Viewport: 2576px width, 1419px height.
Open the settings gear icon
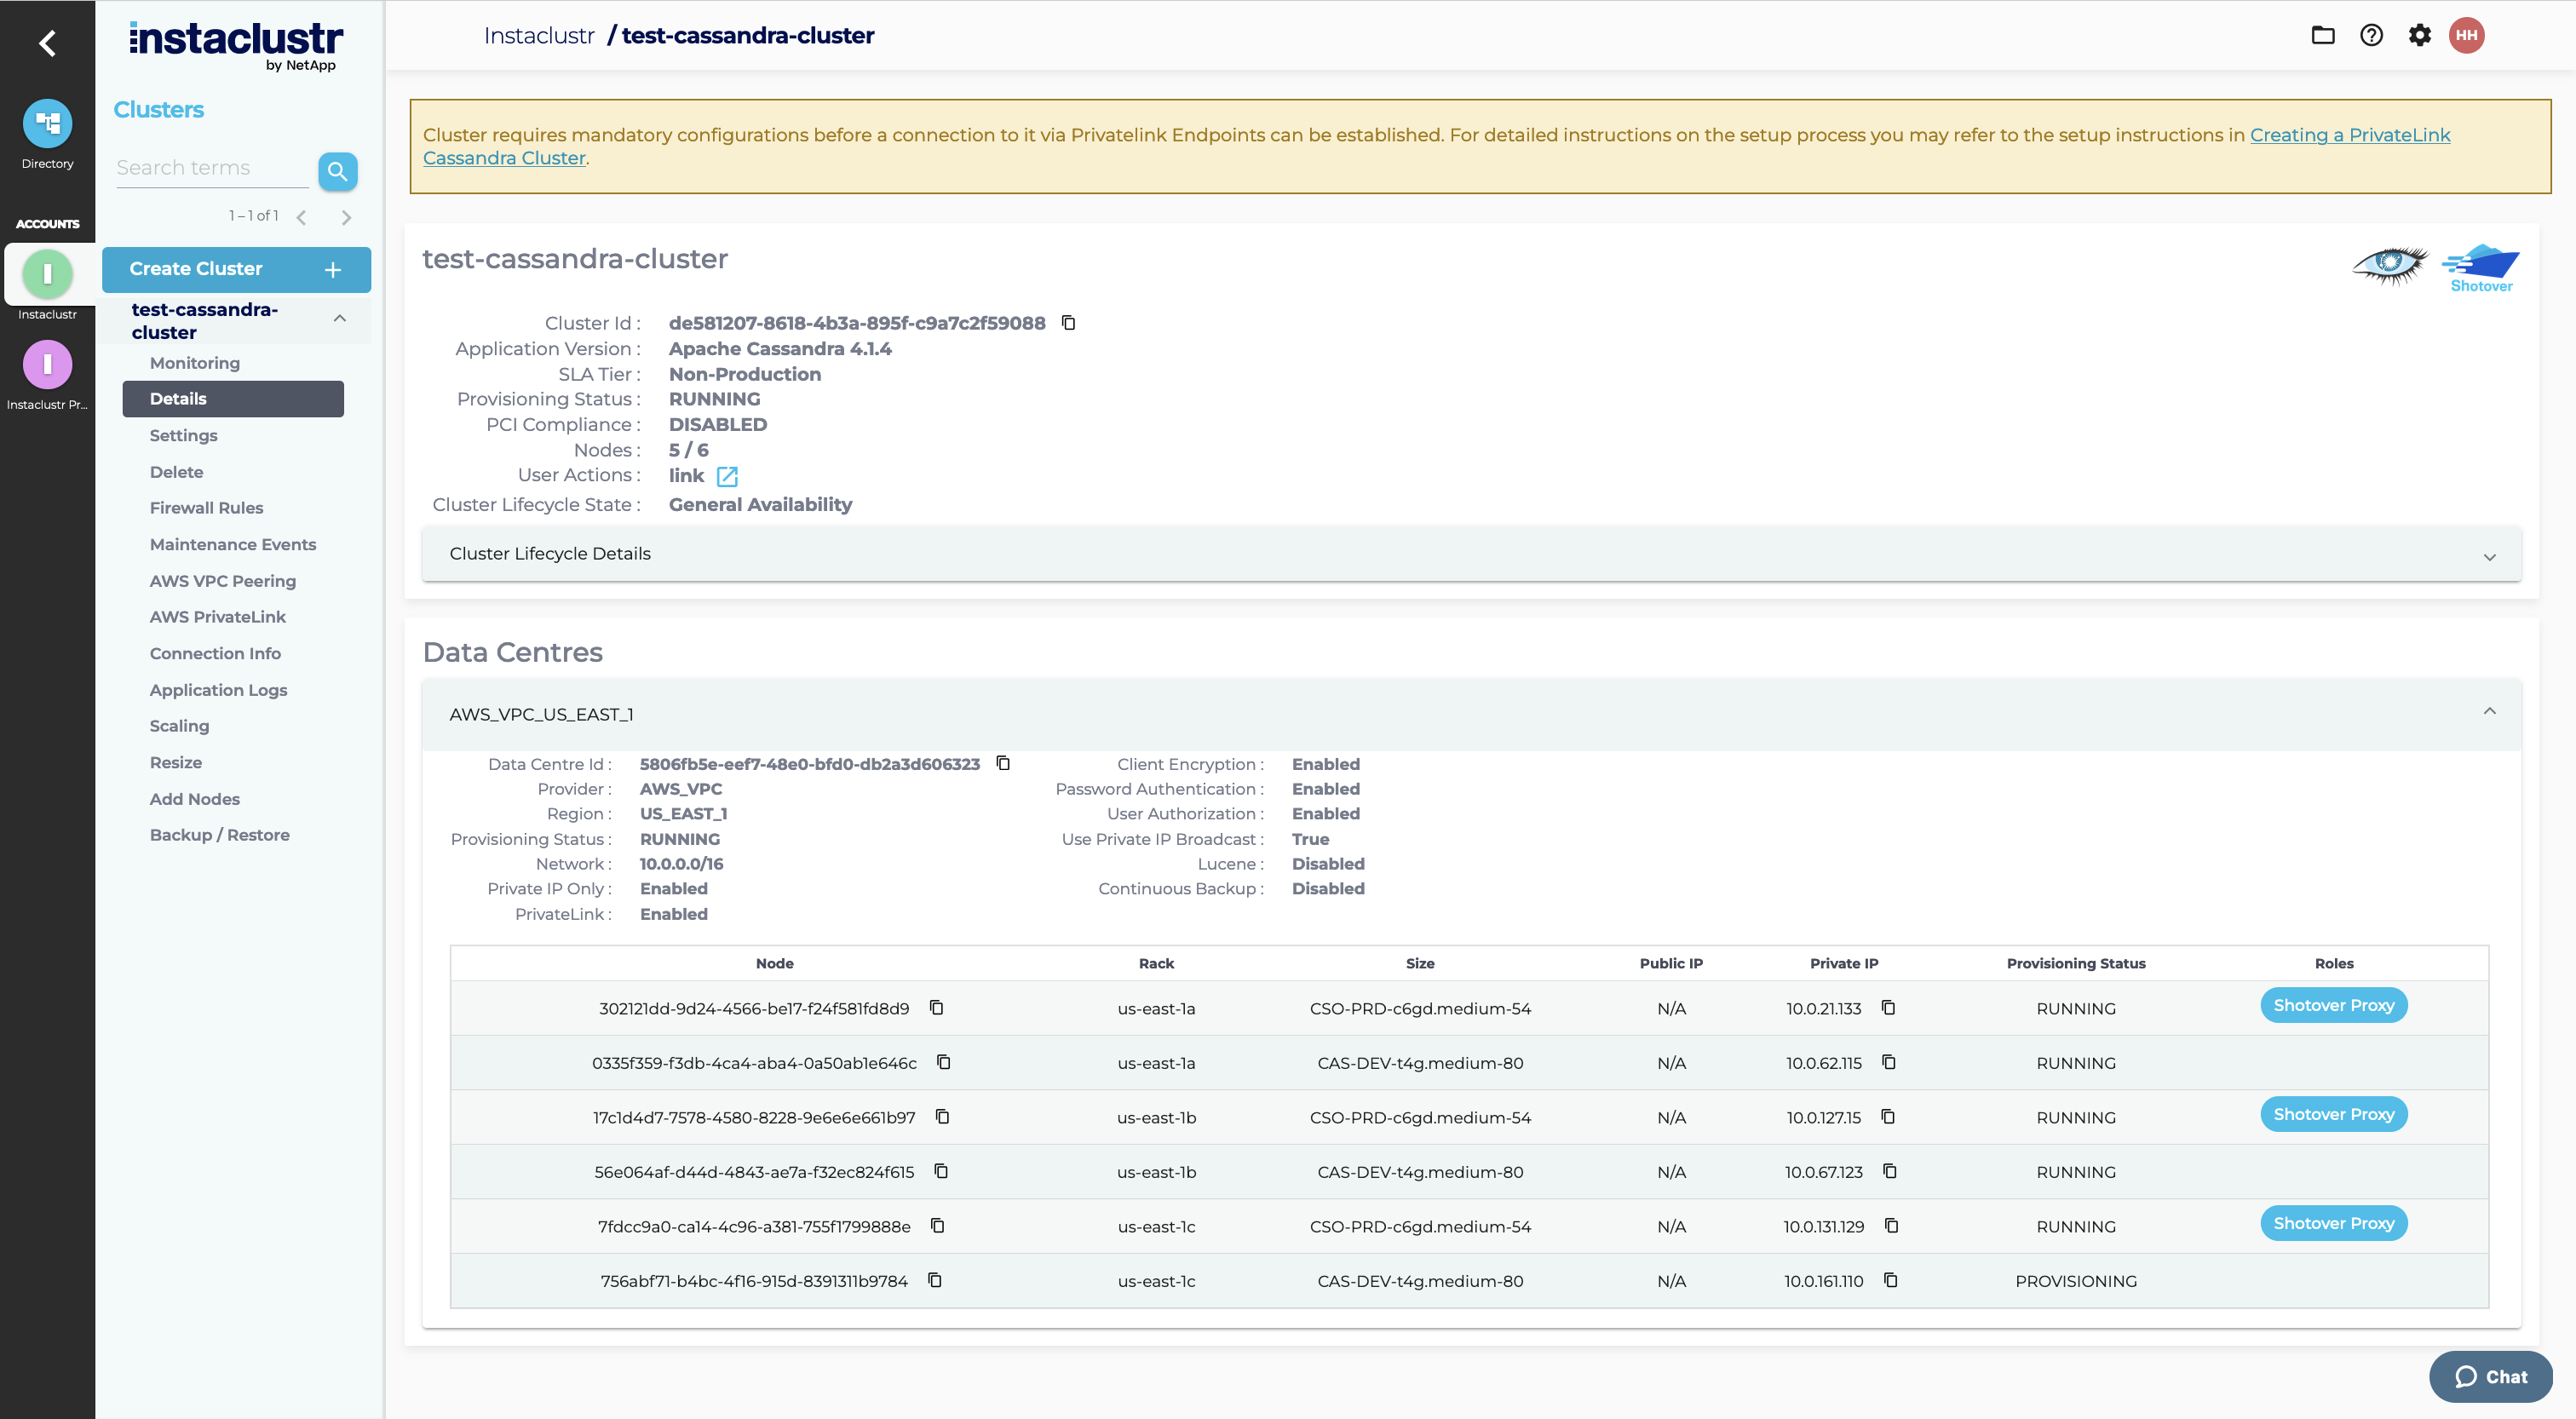2419,36
